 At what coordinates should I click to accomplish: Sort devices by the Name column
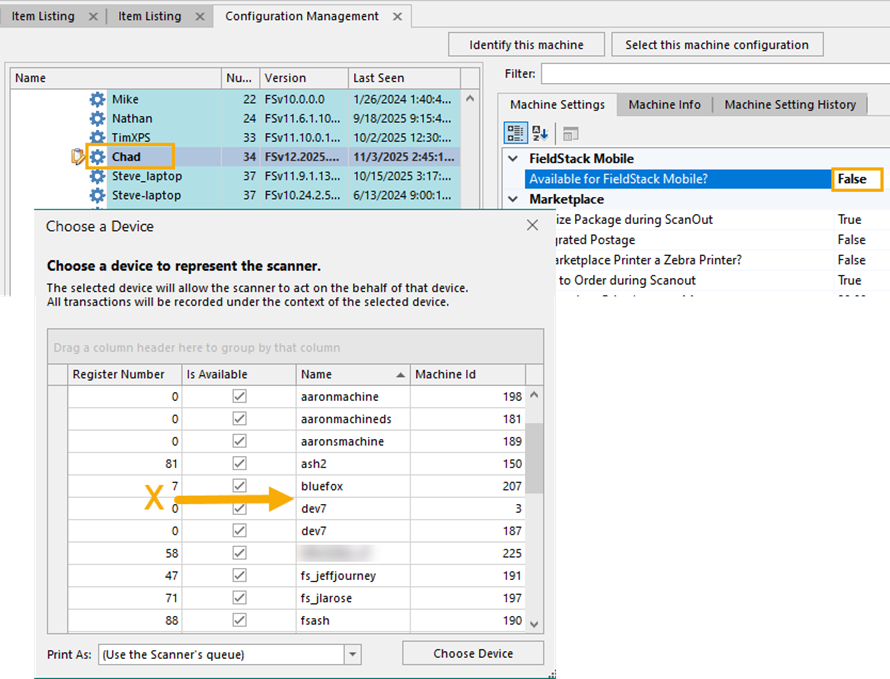point(352,375)
